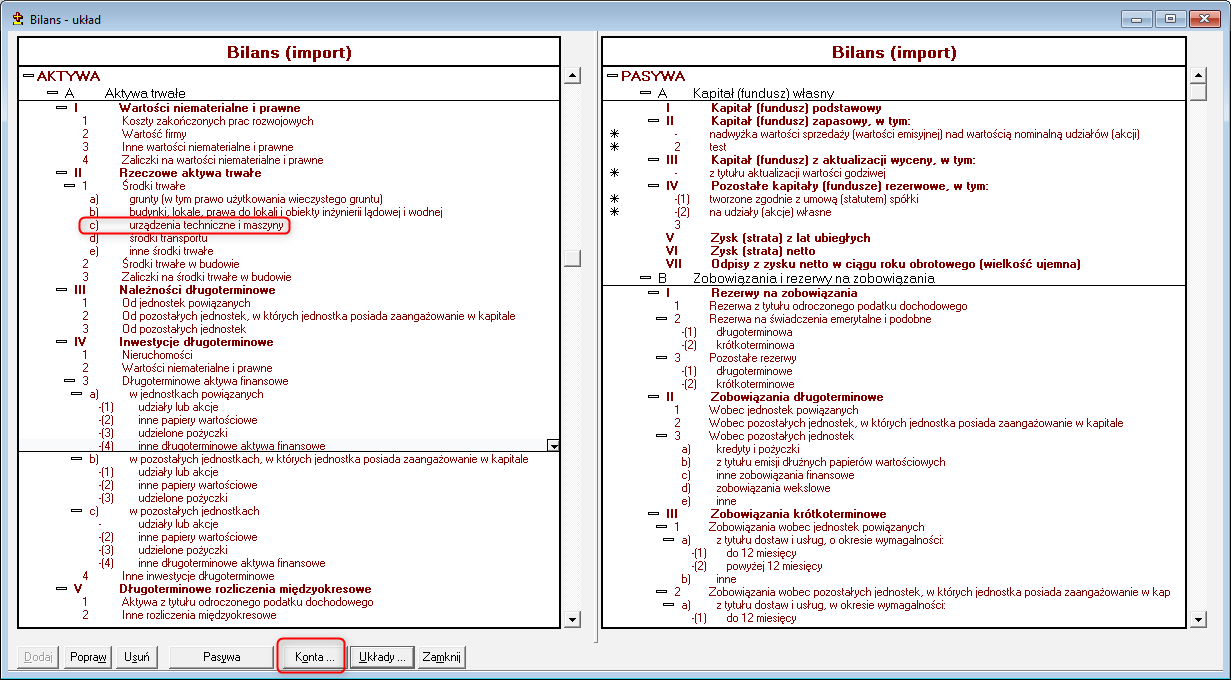The height and width of the screenshot is (680, 1231).
Task: Click the Popraw button
Action: coord(88,657)
